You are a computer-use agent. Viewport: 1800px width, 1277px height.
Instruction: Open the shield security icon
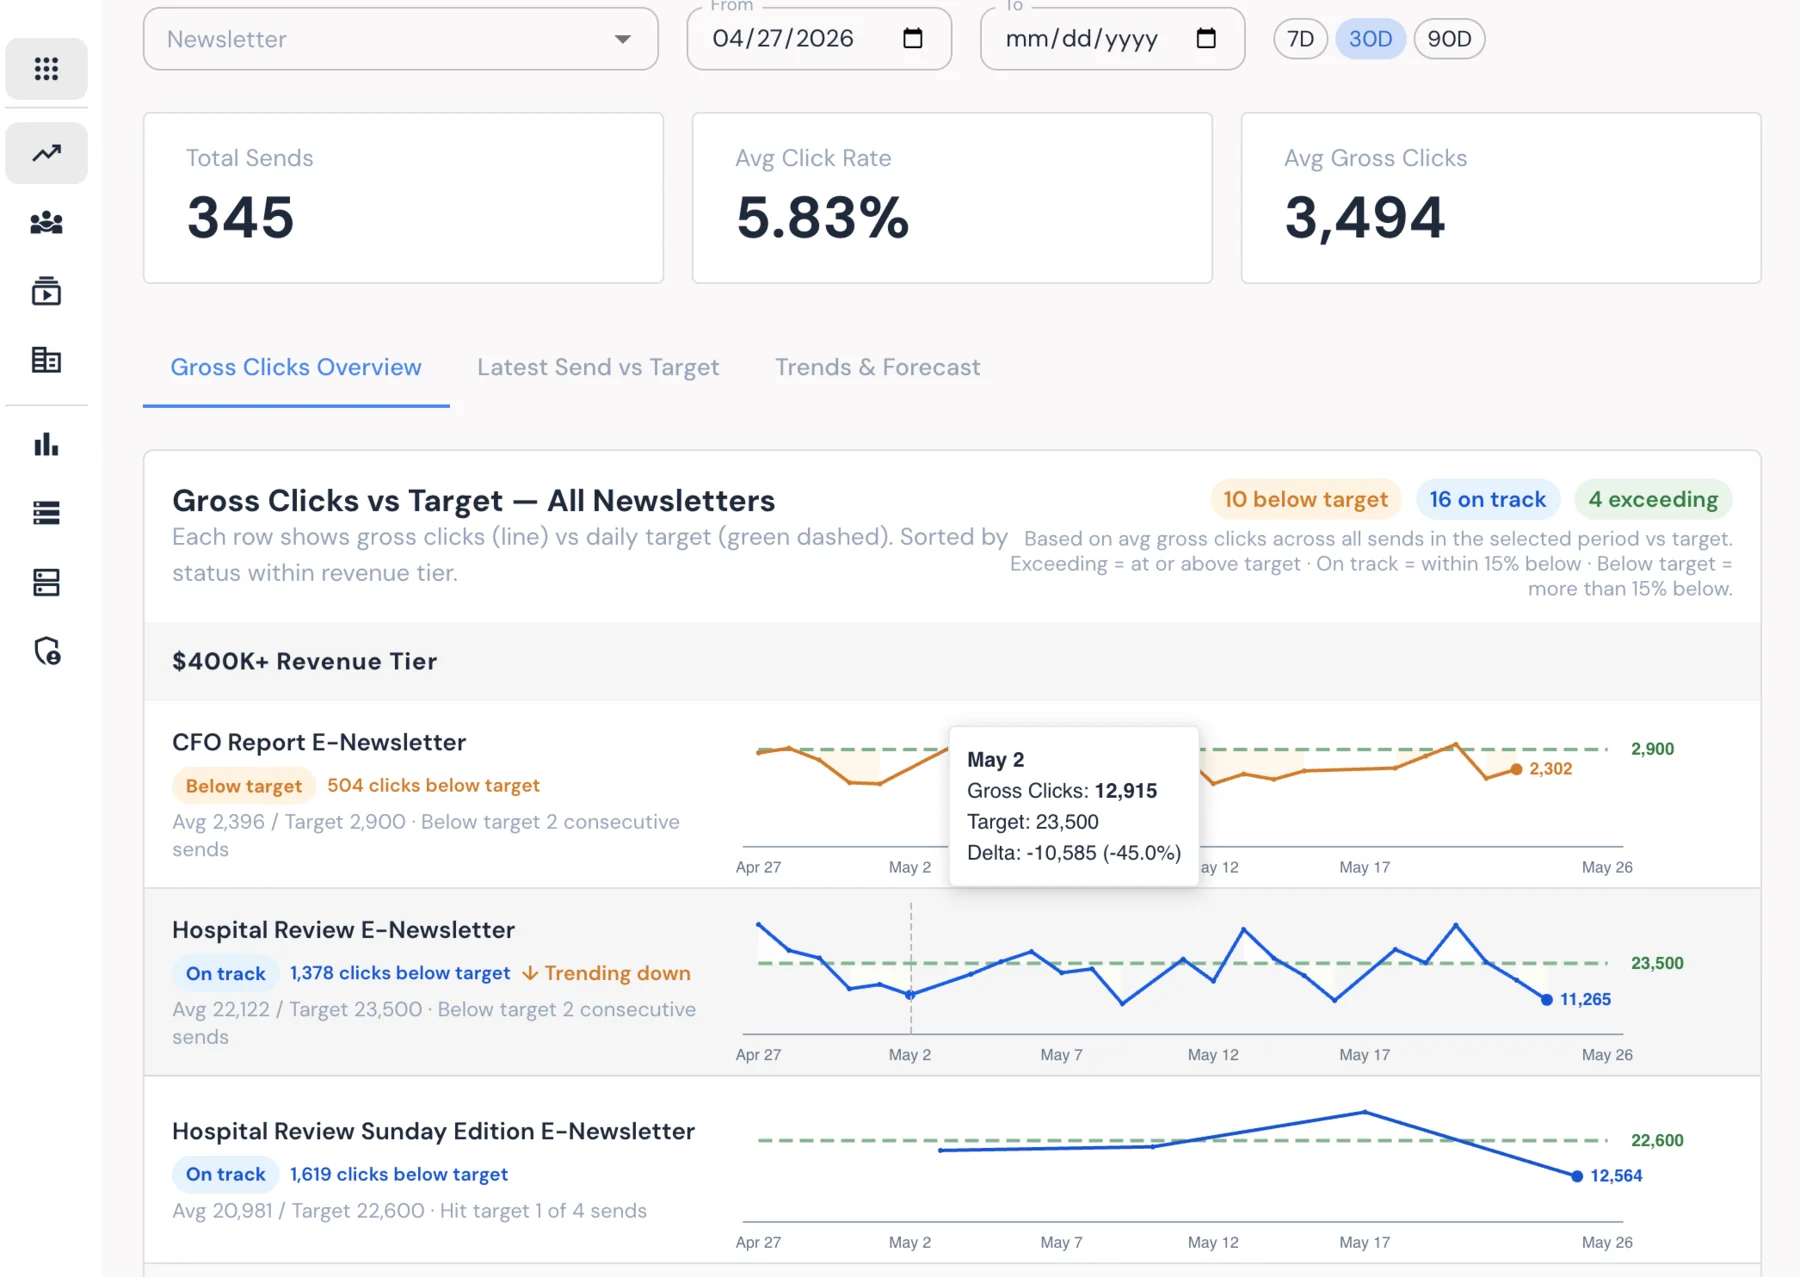46,651
